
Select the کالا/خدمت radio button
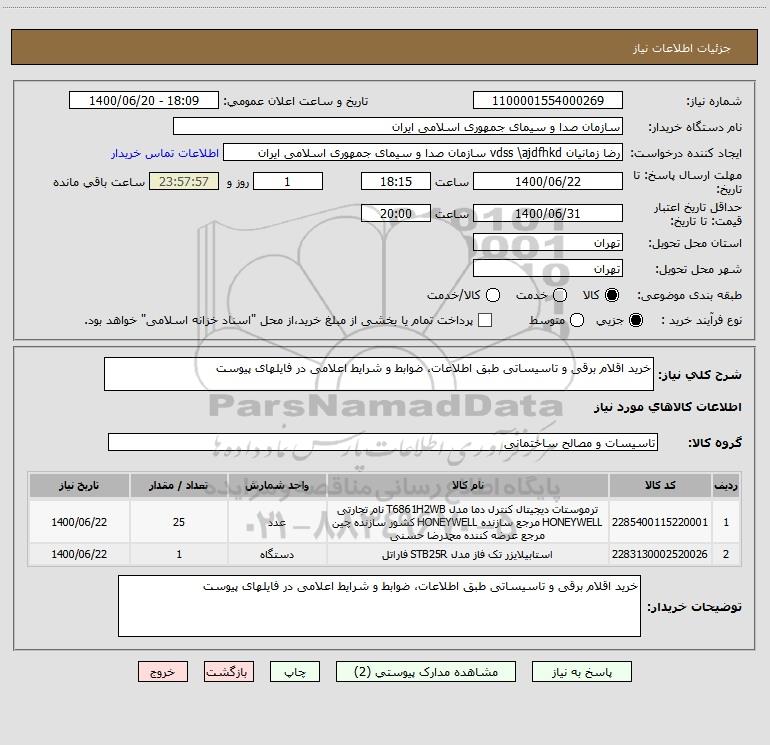tap(493, 295)
